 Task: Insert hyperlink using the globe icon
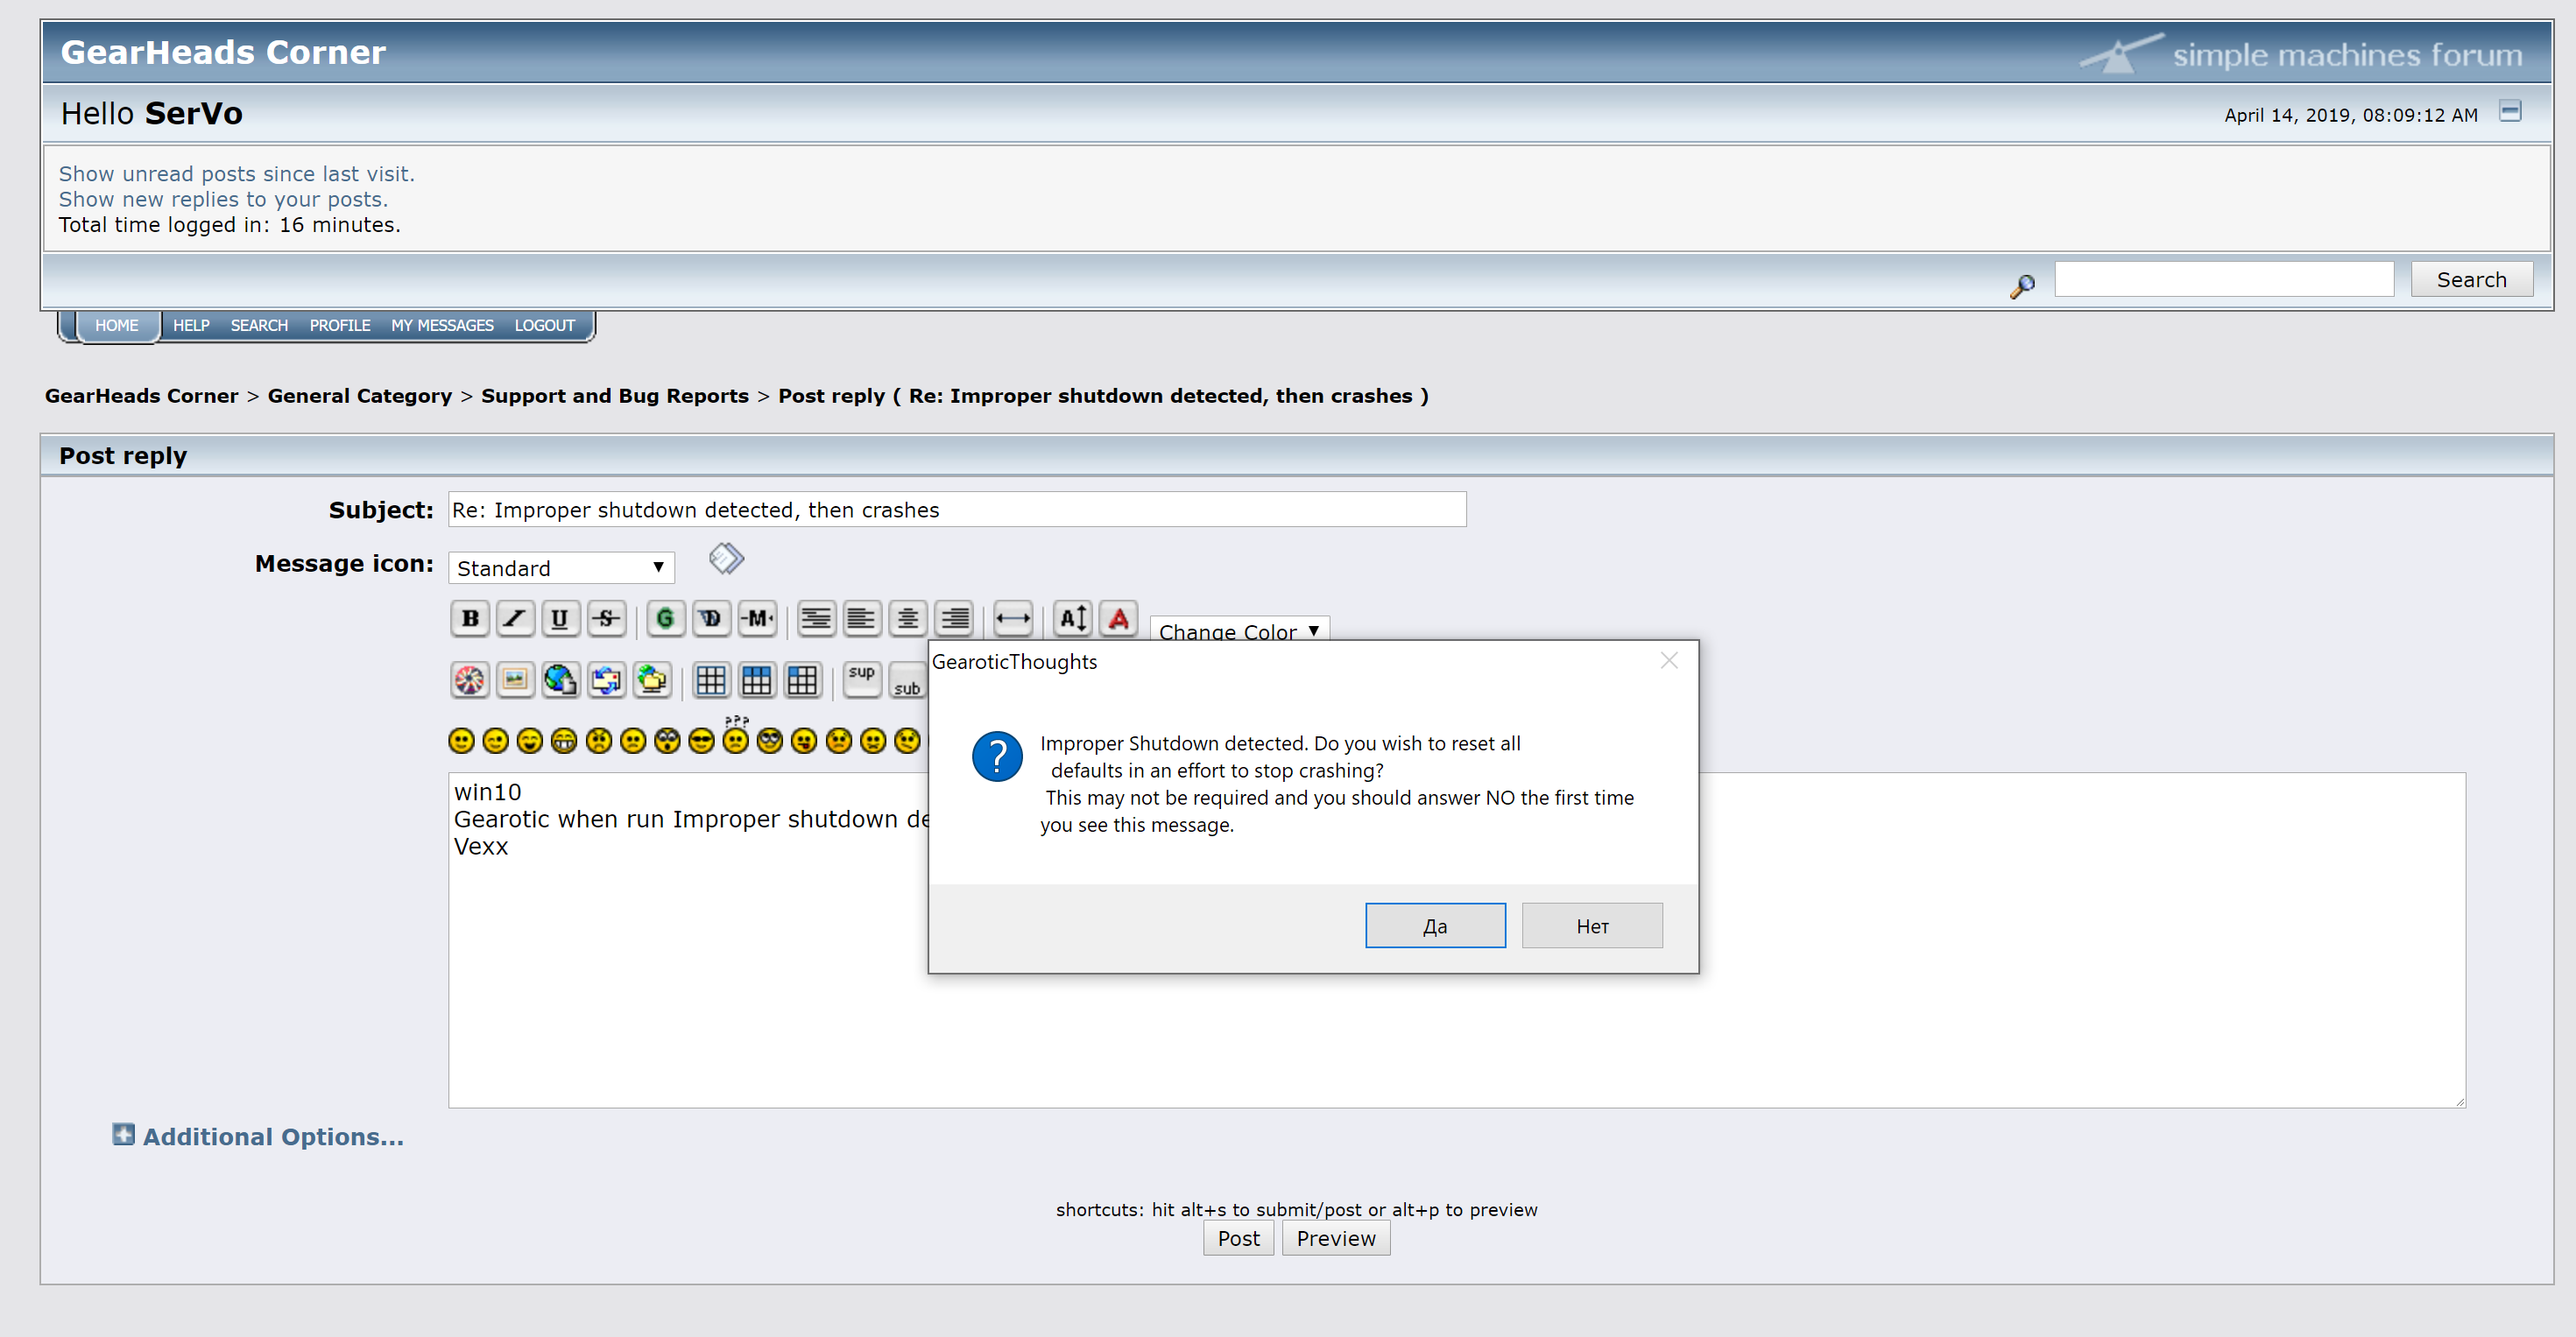pos(560,681)
